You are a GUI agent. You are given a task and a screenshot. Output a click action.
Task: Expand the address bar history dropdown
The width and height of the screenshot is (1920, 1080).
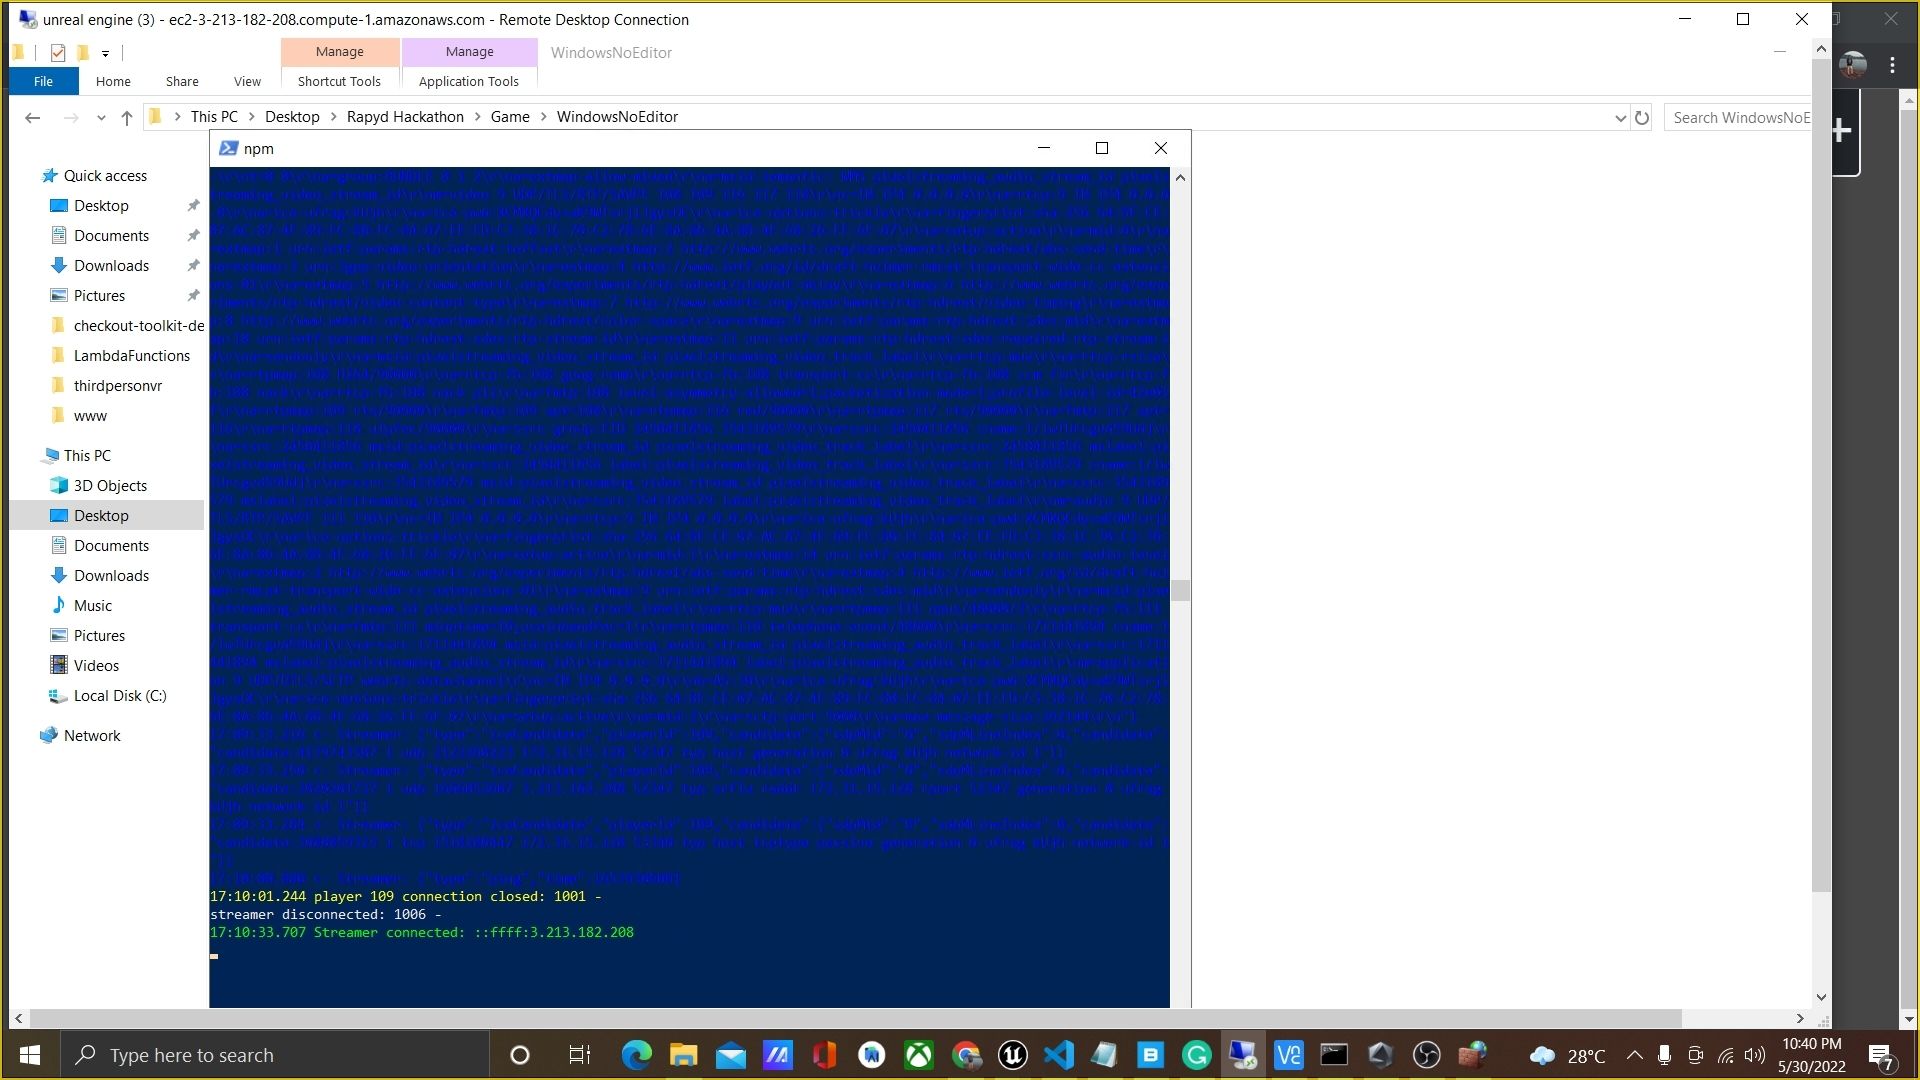1620,118
